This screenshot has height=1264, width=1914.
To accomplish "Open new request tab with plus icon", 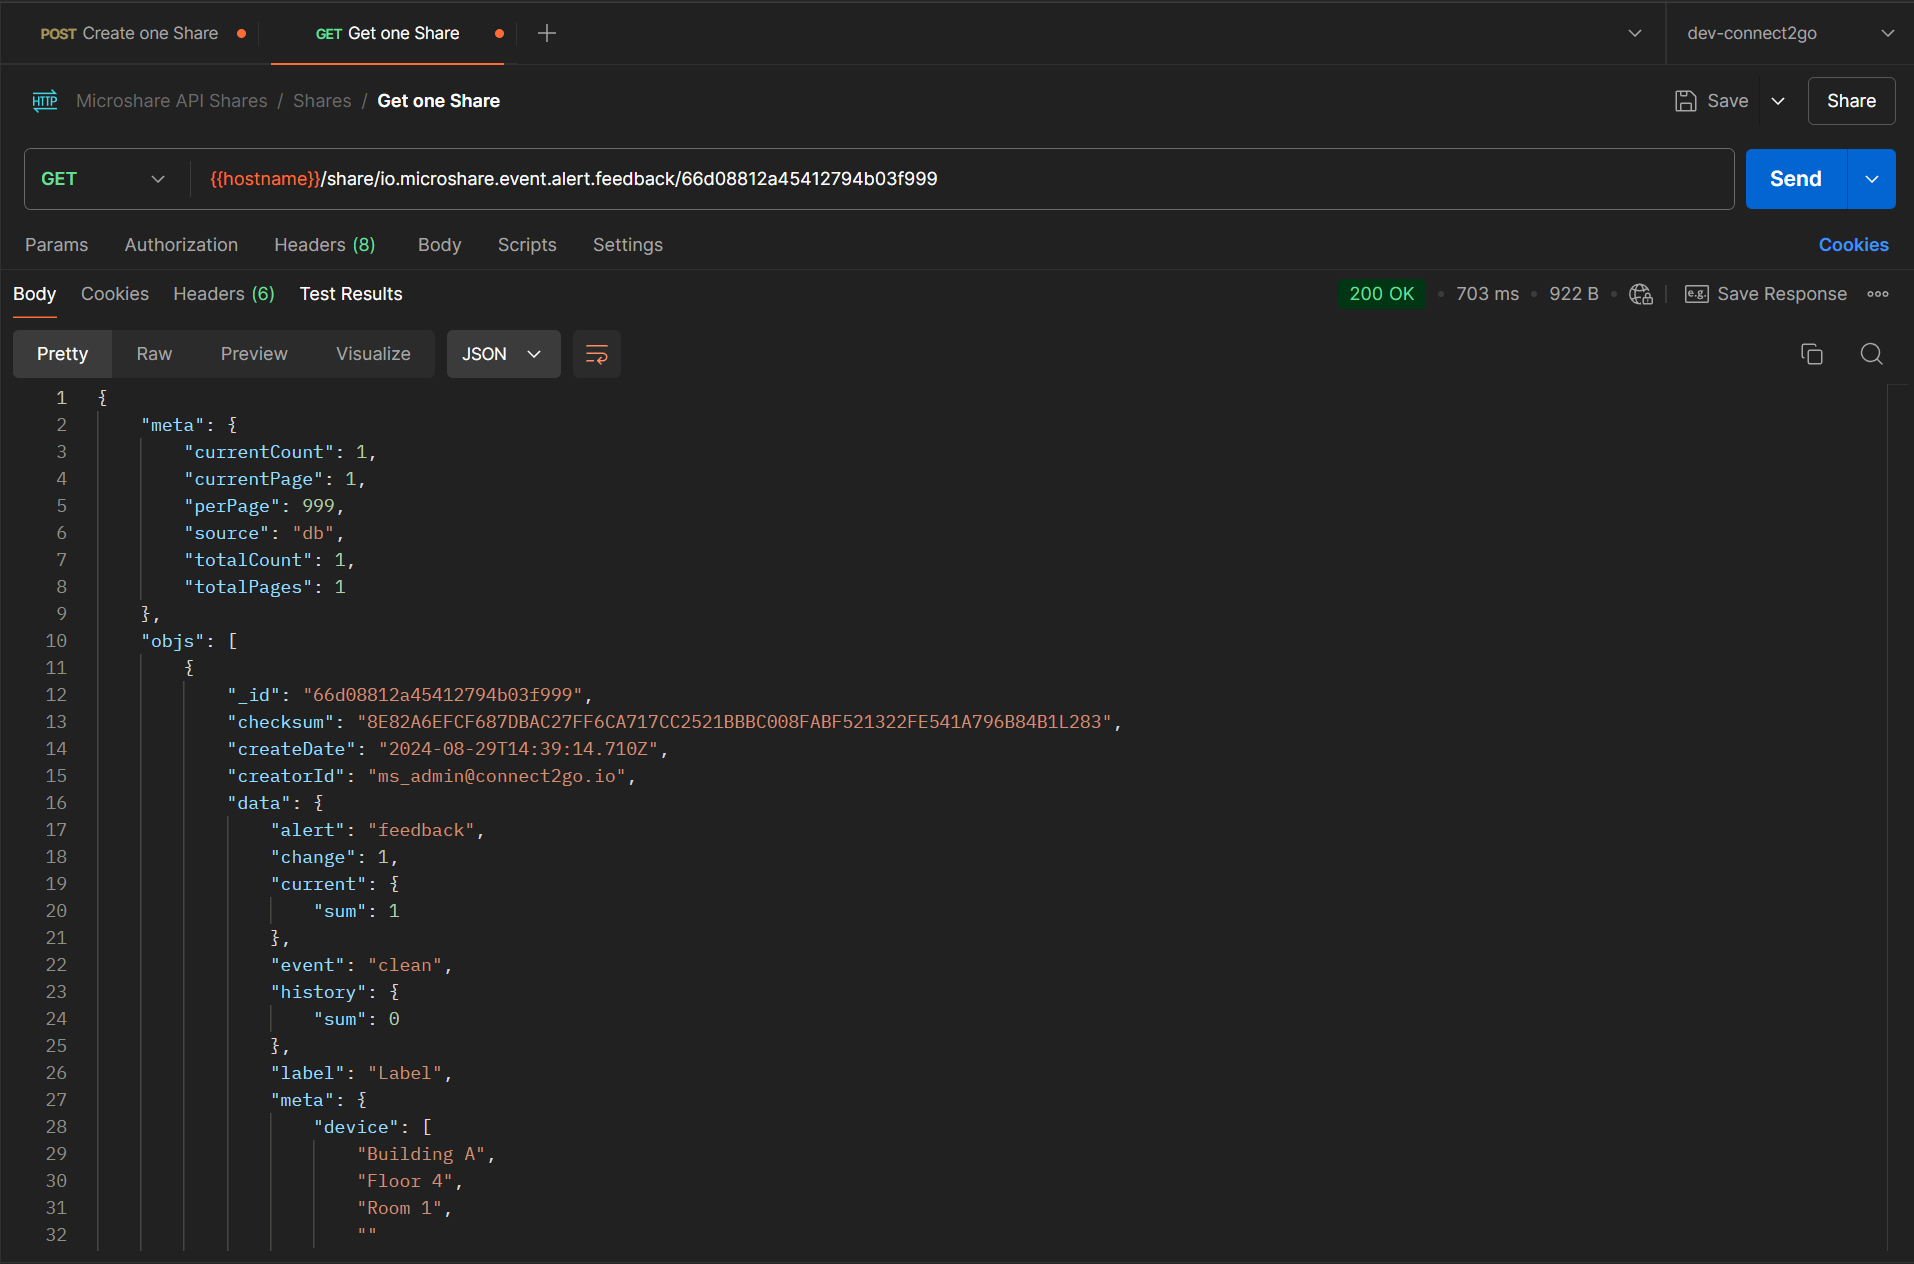I will tap(547, 33).
